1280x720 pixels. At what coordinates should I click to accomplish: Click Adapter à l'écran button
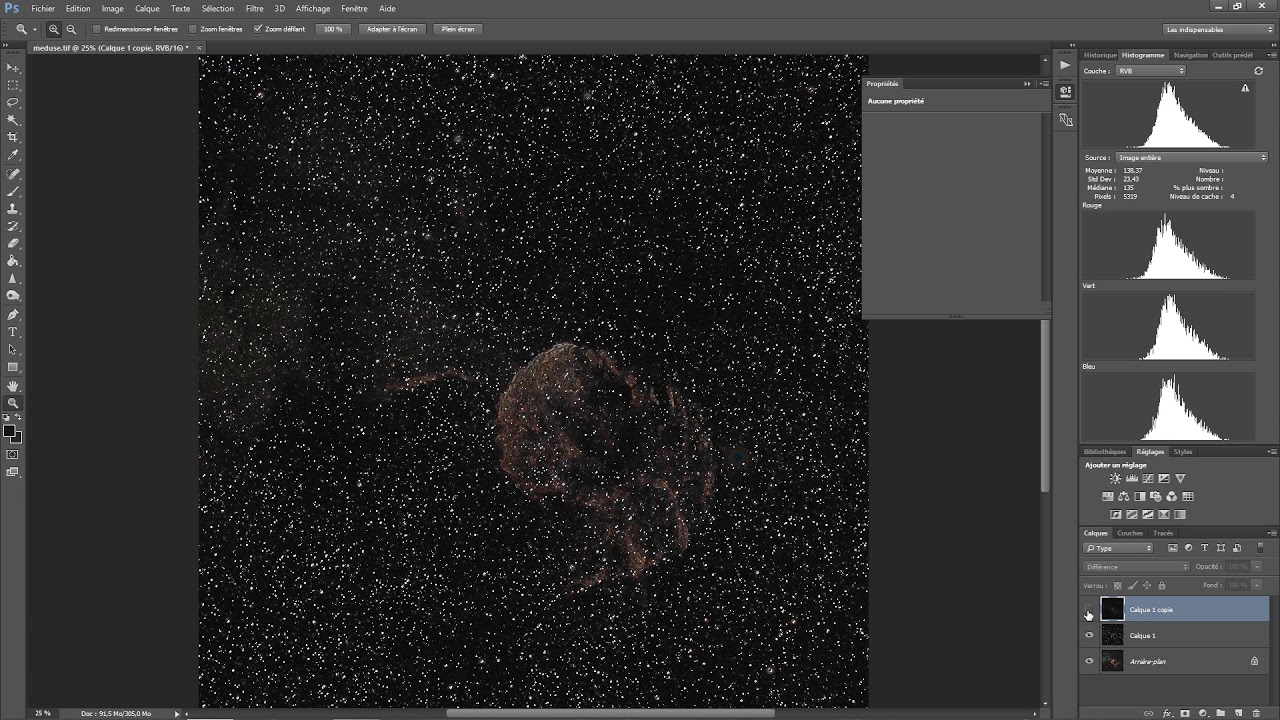392,29
